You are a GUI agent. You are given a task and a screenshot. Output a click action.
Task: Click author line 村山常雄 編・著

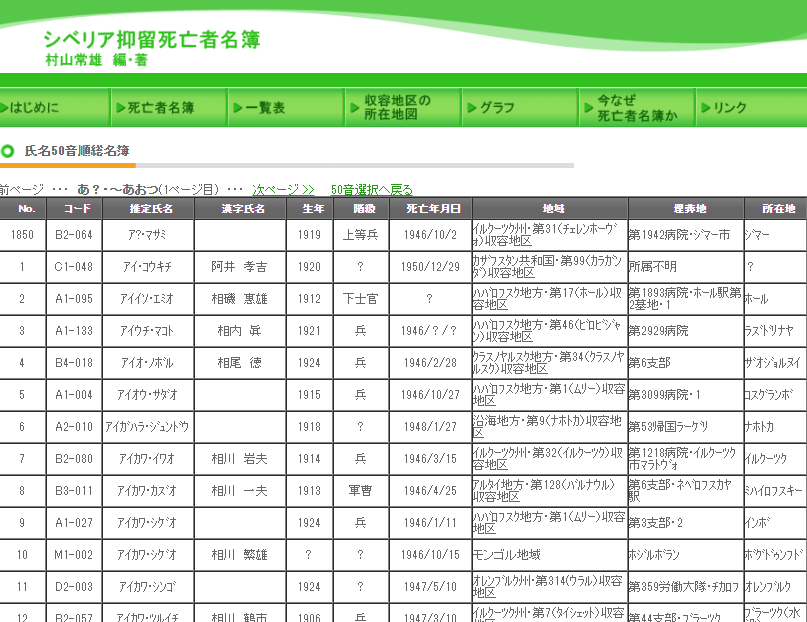[x=97, y=60]
